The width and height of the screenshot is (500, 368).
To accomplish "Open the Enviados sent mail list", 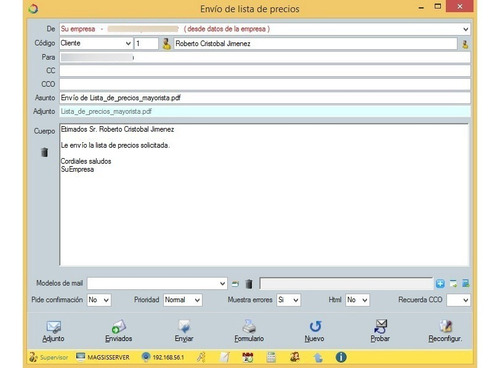I will tap(119, 331).
